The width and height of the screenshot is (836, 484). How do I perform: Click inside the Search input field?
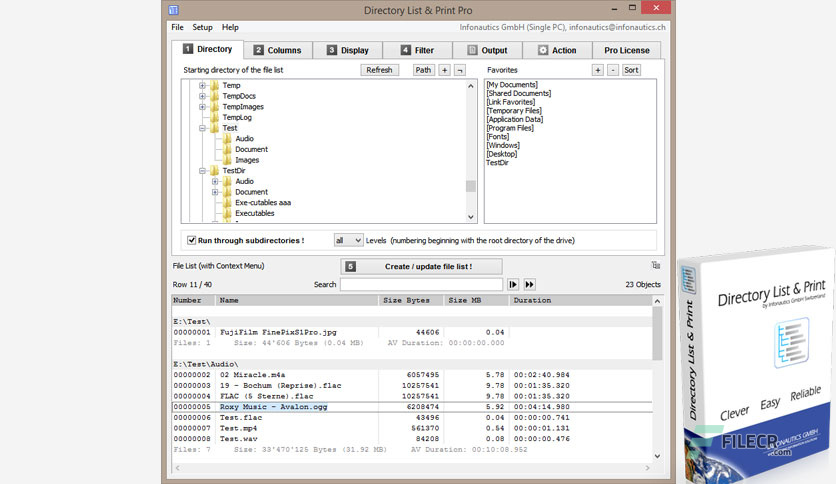pyautogui.click(x=421, y=285)
